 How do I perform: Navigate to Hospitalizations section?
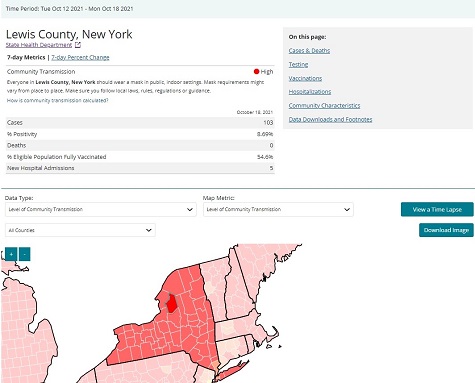[x=310, y=92]
